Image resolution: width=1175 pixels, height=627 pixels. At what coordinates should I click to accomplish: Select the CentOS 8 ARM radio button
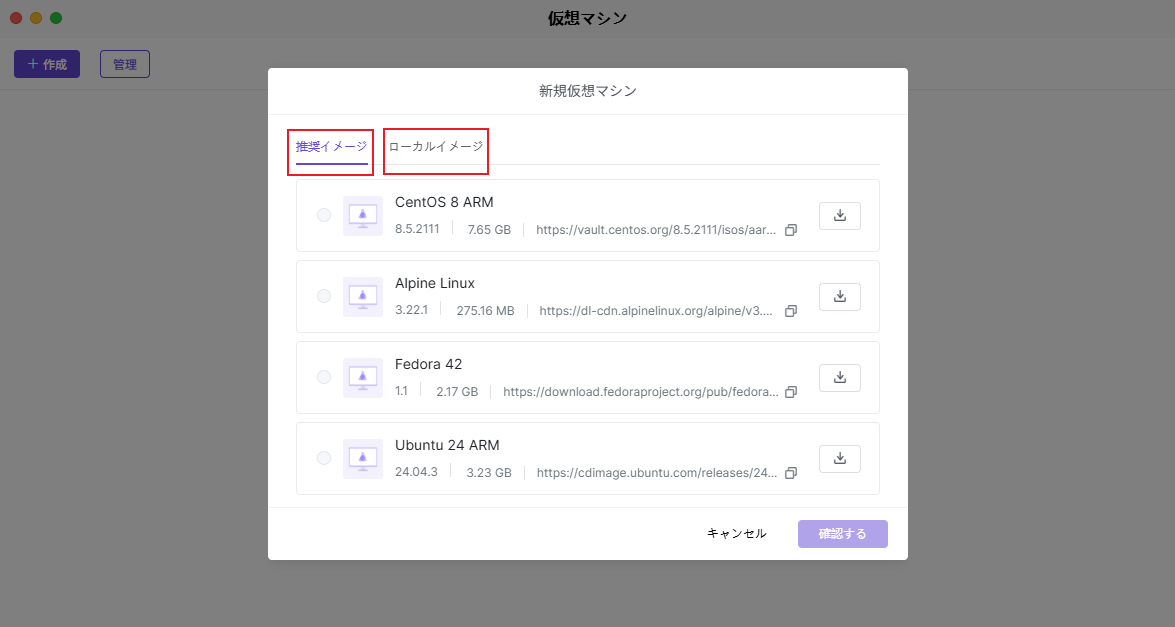(x=324, y=215)
